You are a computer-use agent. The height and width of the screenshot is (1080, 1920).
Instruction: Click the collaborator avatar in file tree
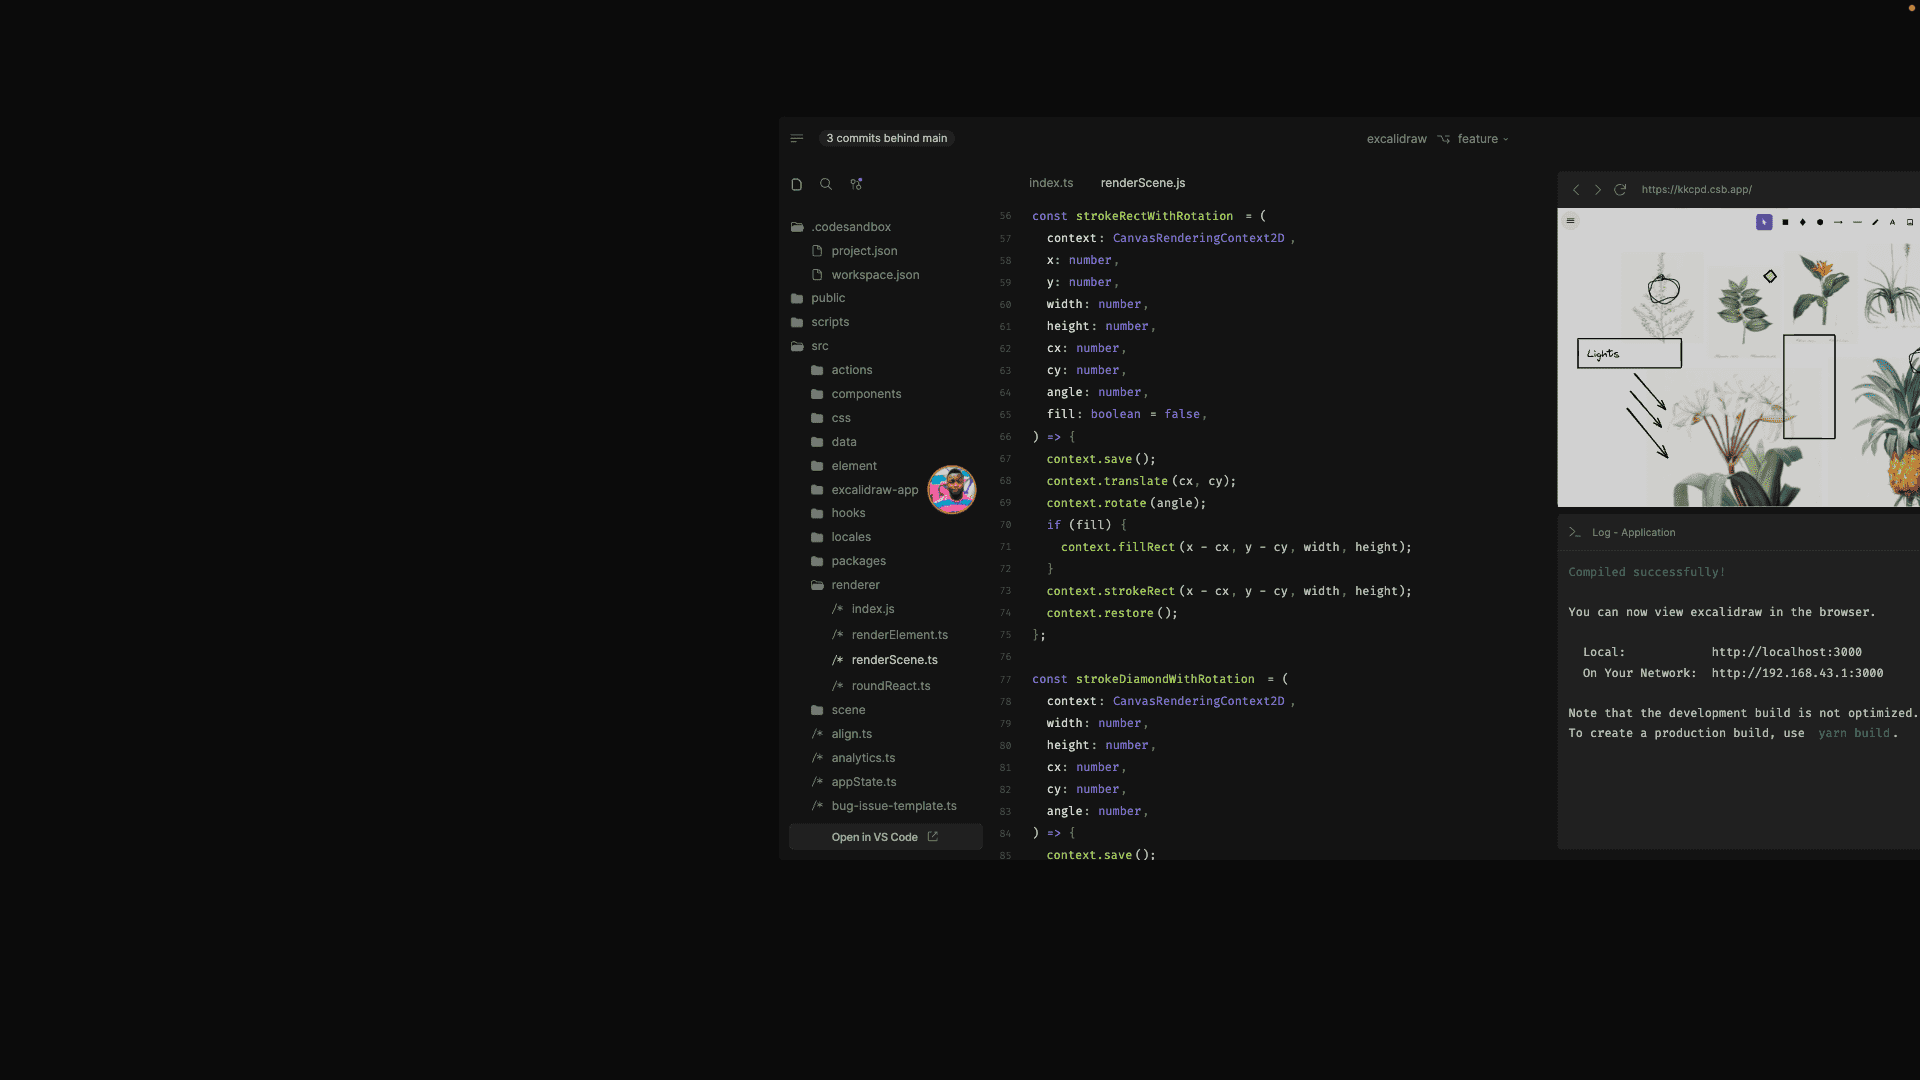click(x=952, y=490)
